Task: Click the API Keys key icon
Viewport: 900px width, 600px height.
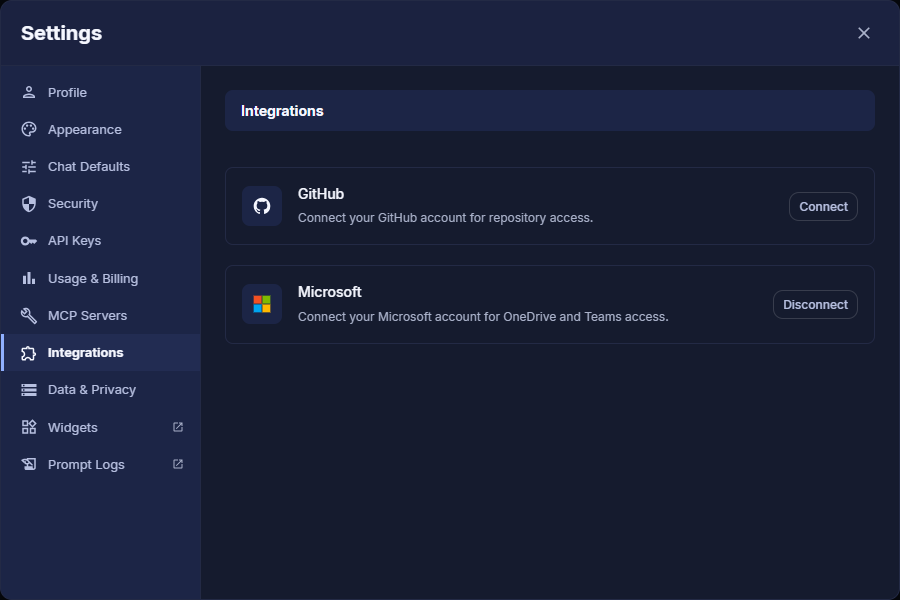Action: [x=29, y=241]
